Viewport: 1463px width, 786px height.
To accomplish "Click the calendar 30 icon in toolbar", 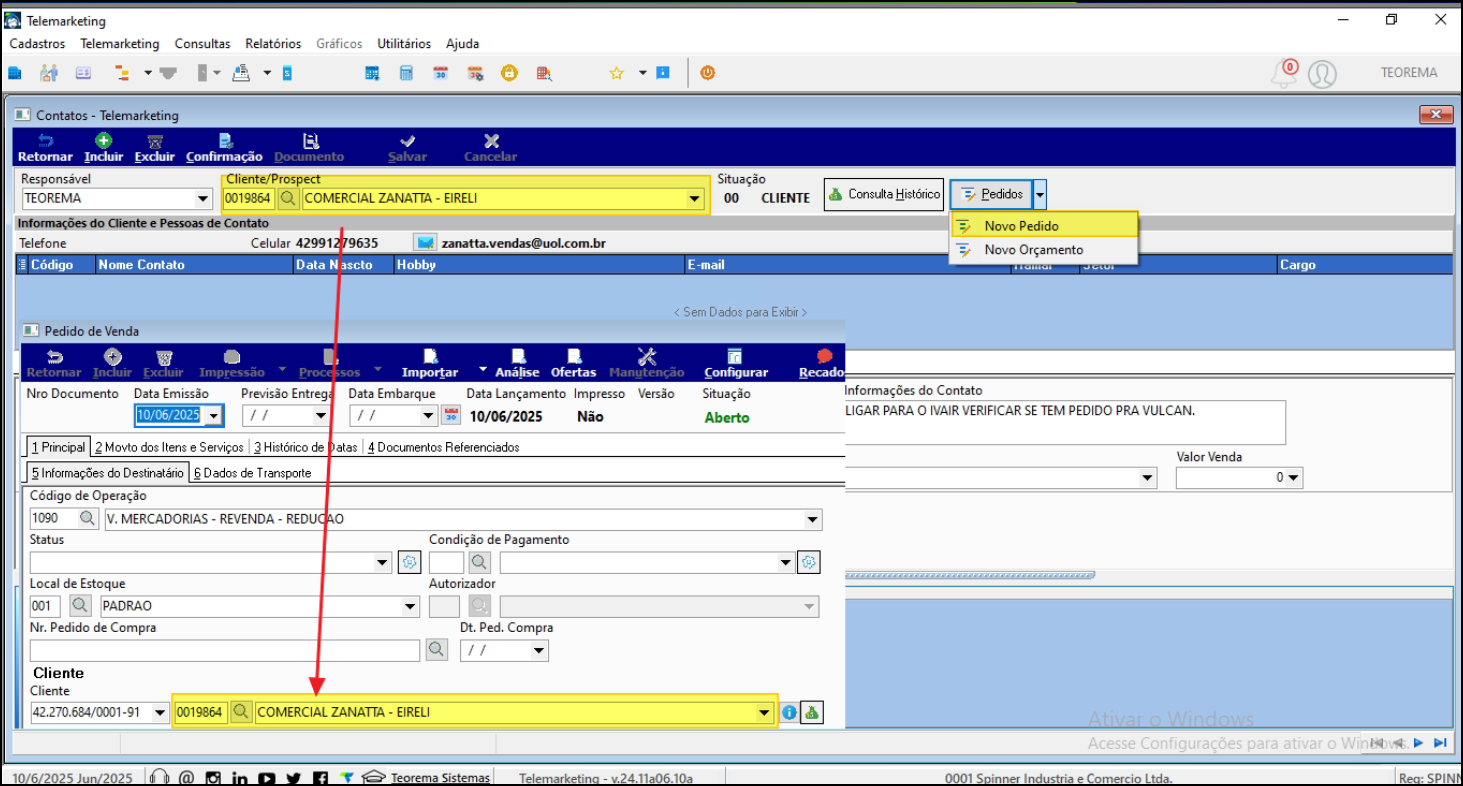I will pos(440,73).
